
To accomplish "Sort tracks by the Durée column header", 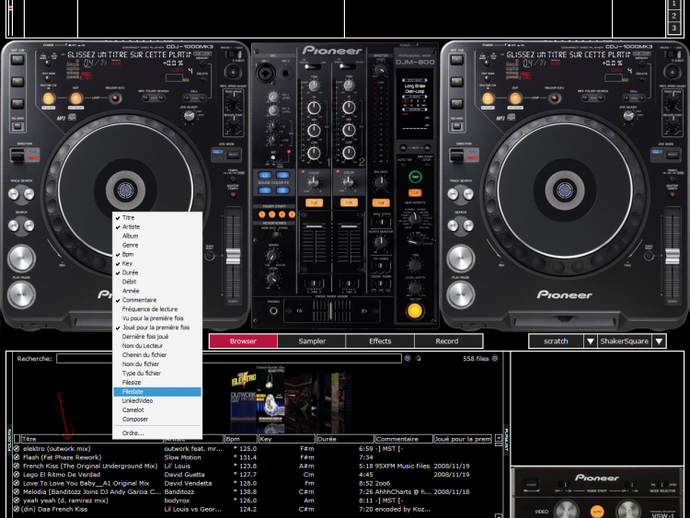I will (345, 439).
